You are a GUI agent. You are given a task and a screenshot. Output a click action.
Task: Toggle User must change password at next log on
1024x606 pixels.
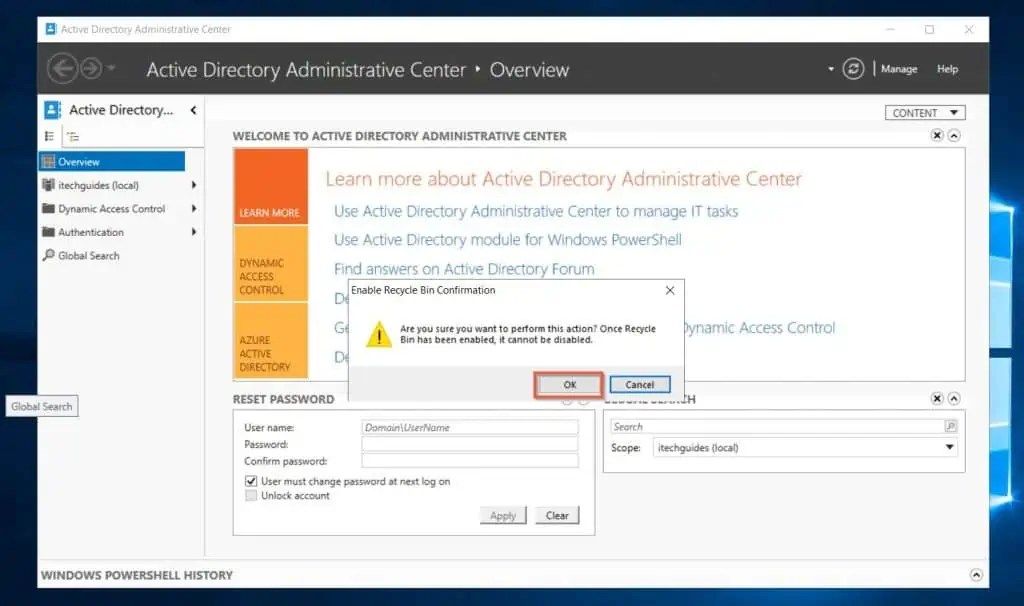click(x=251, y=481)
